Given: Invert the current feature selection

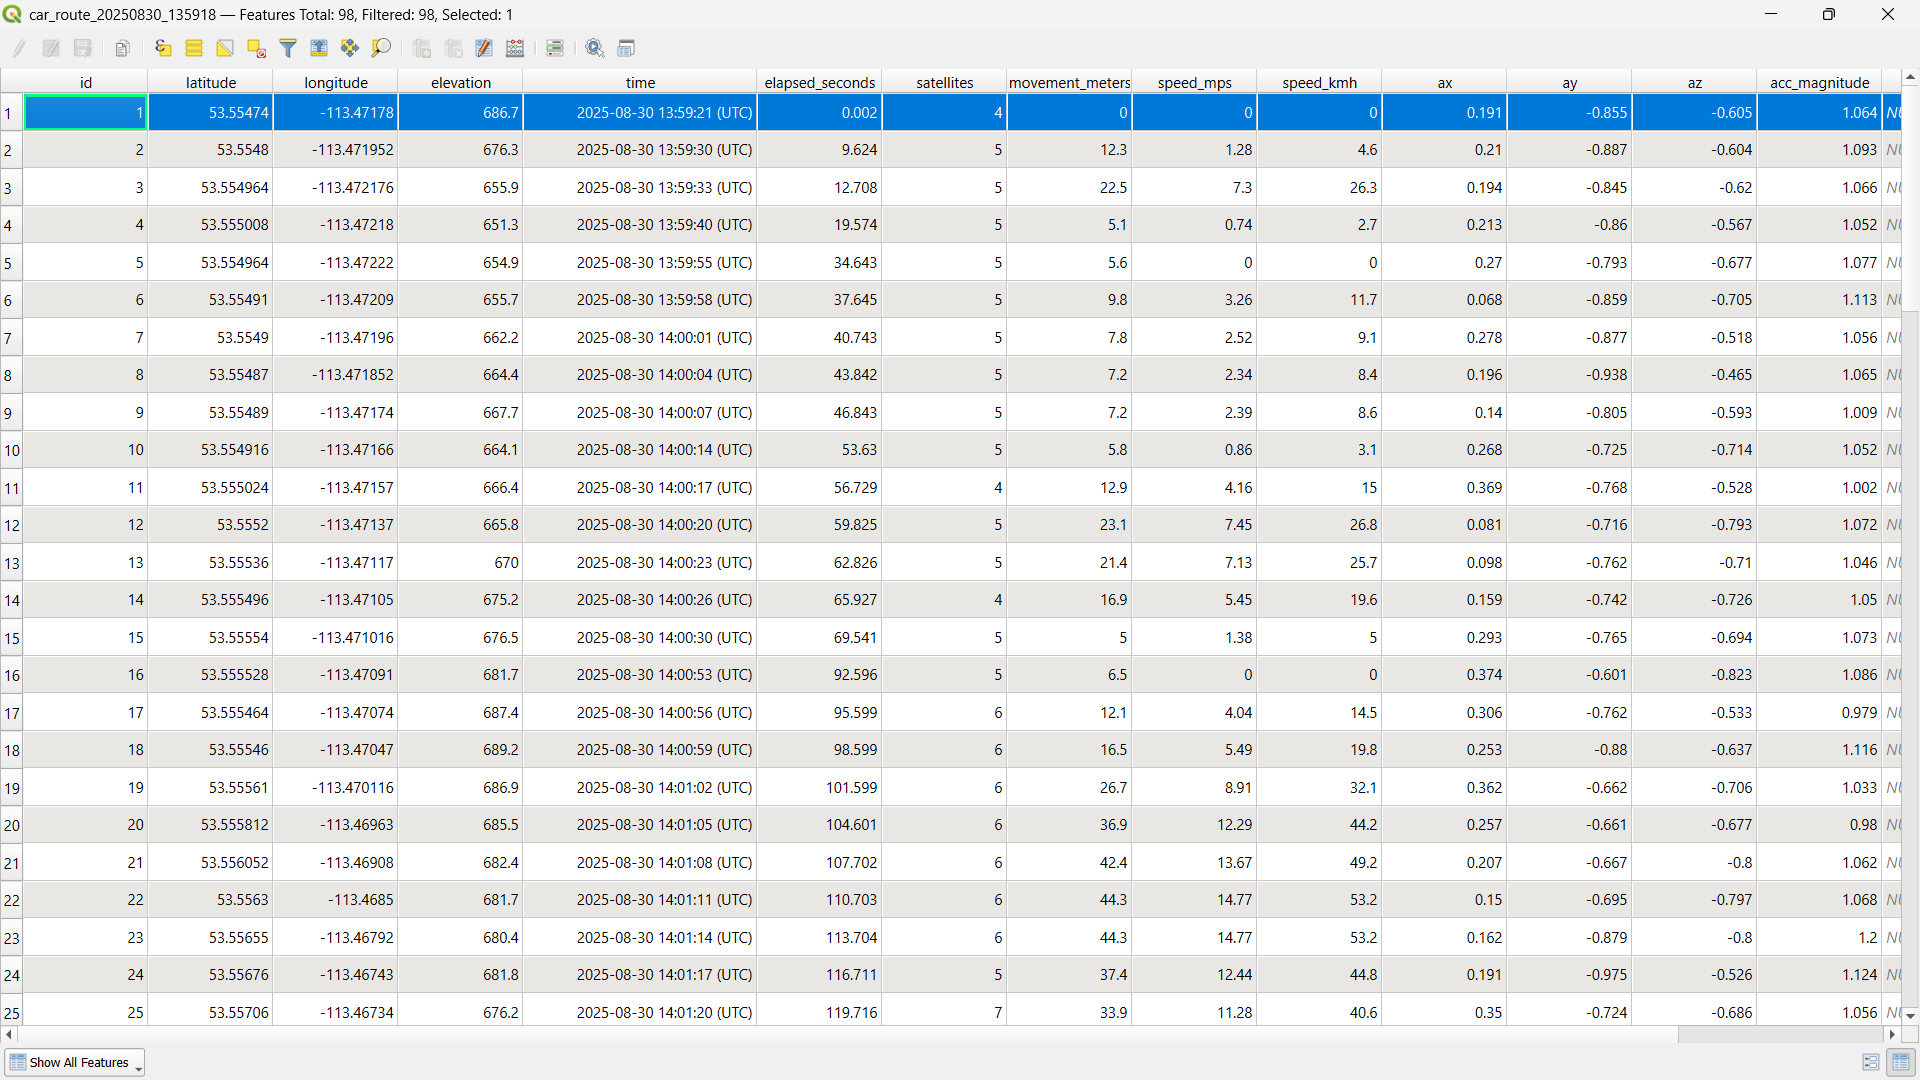Looking at the screenshot, I should click(225, 48).
